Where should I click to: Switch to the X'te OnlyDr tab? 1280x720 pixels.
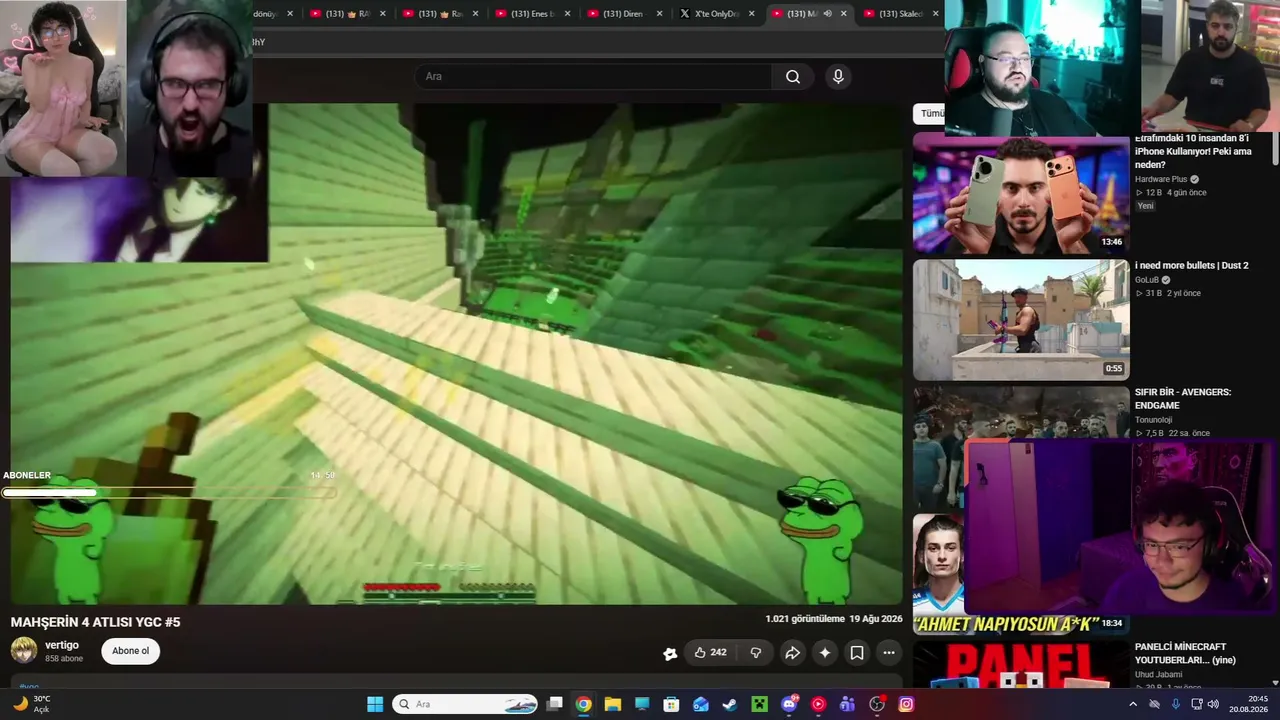click(x=716, y=14)
